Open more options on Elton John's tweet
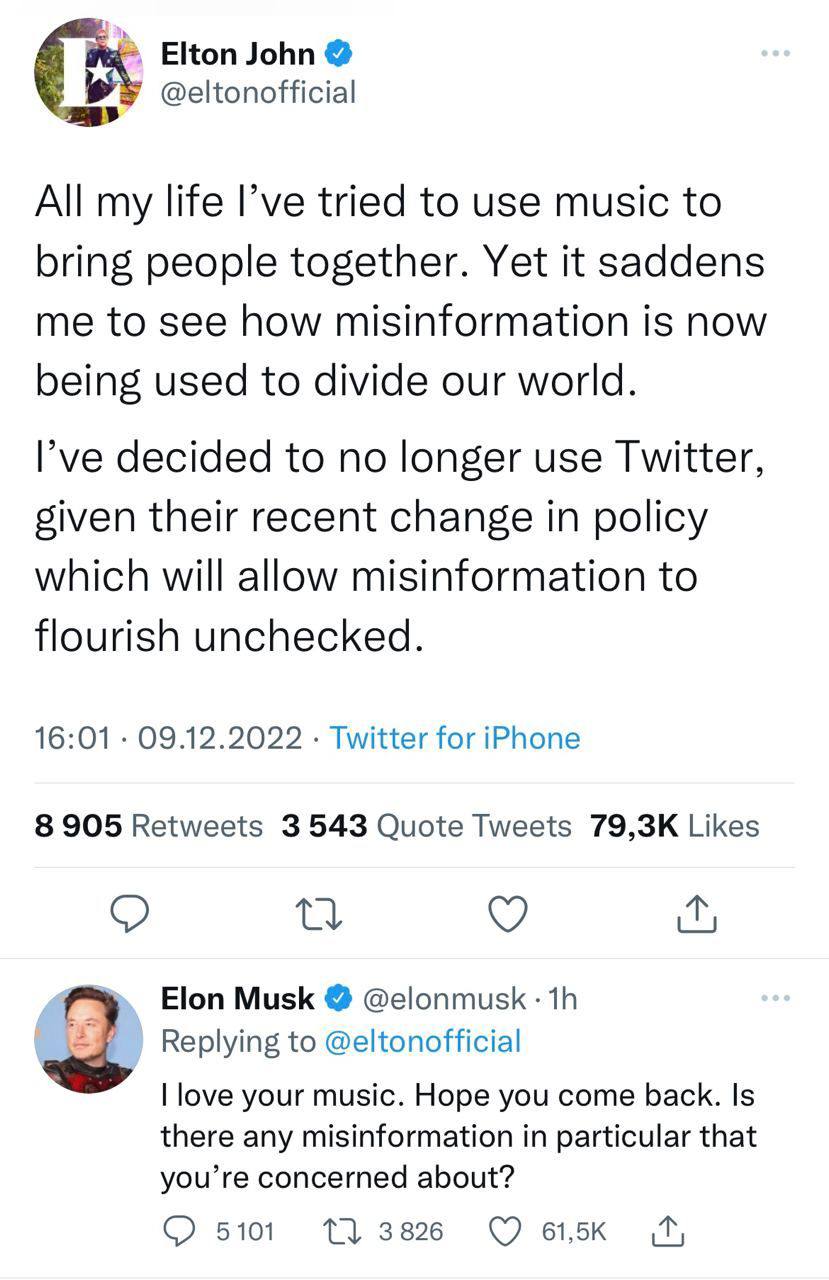The width and height of the screenshot is (829, 1280). [x=774, y=53]
